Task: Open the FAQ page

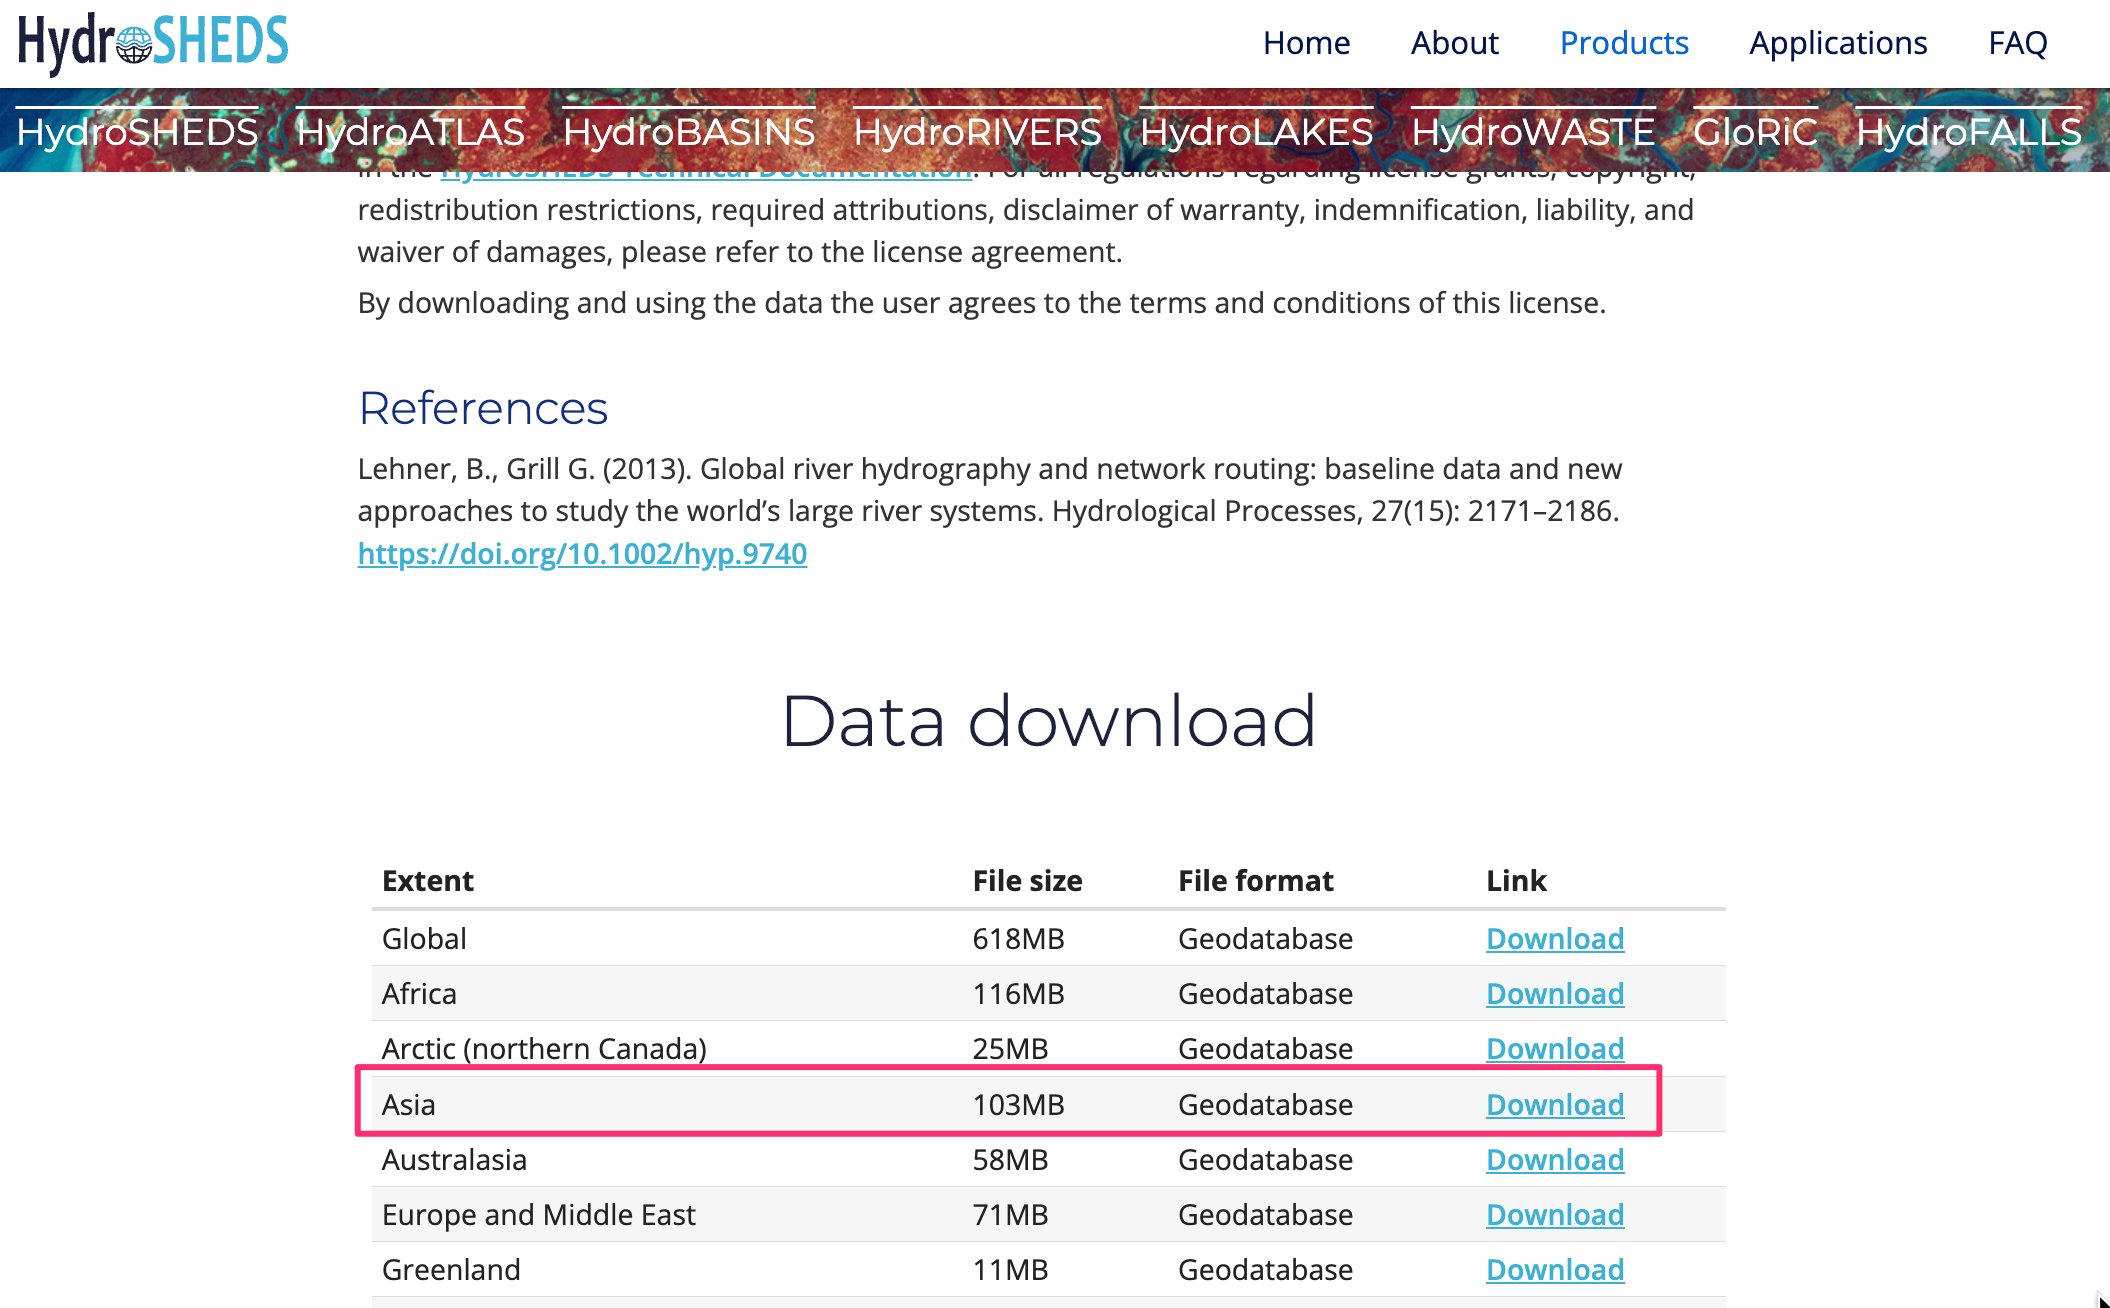Action: pyautogui.click(x=2017, y=43)
